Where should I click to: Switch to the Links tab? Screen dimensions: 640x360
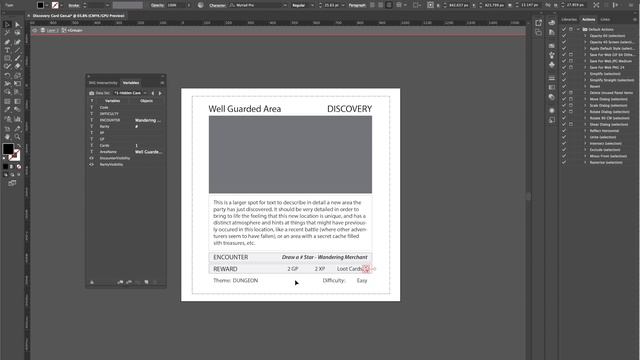(x=605, y=20)
